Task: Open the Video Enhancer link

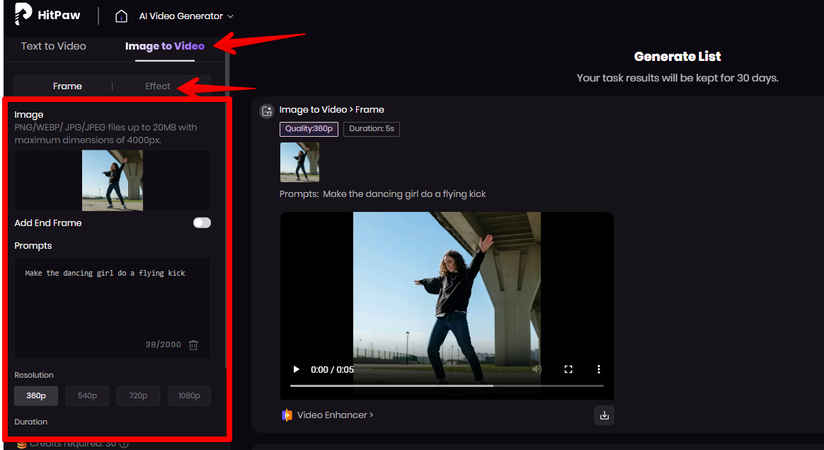Action: coord(335,415)
